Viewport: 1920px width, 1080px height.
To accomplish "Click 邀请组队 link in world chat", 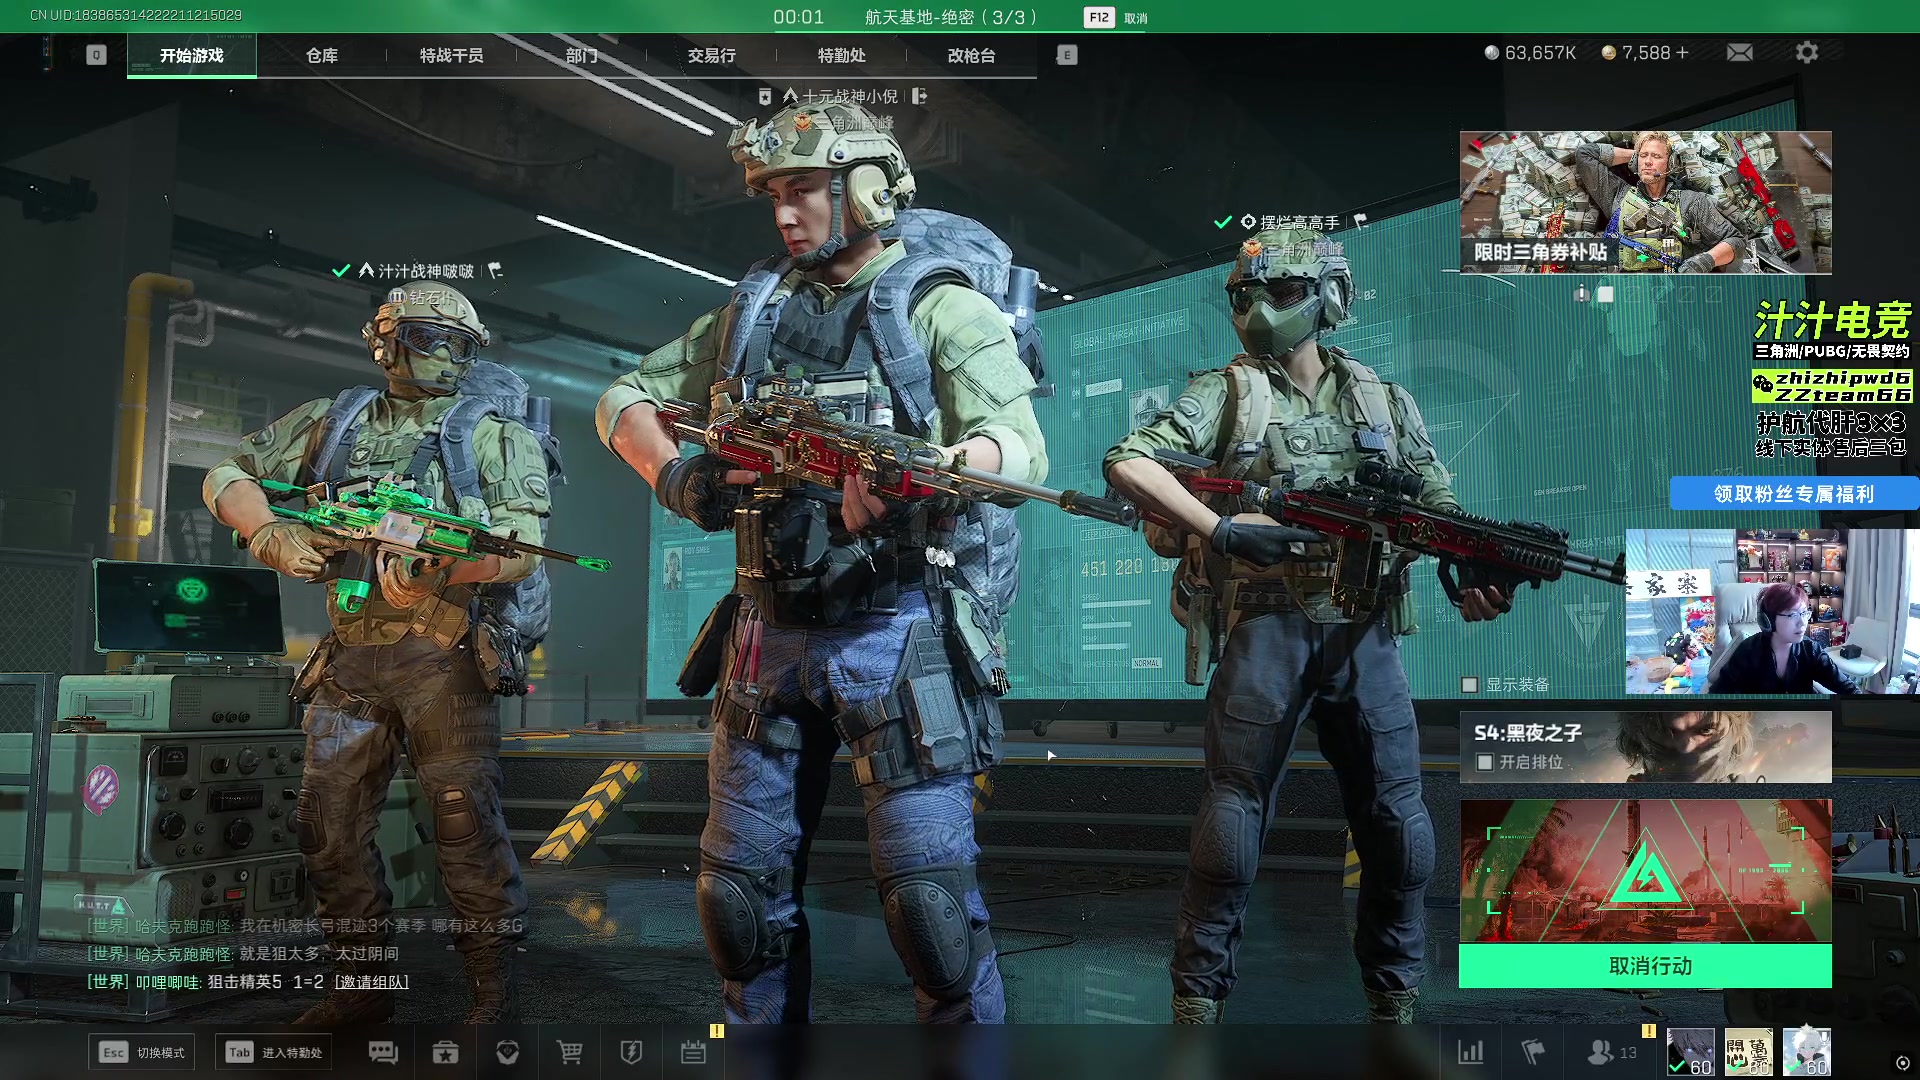I will click(371, 982).
